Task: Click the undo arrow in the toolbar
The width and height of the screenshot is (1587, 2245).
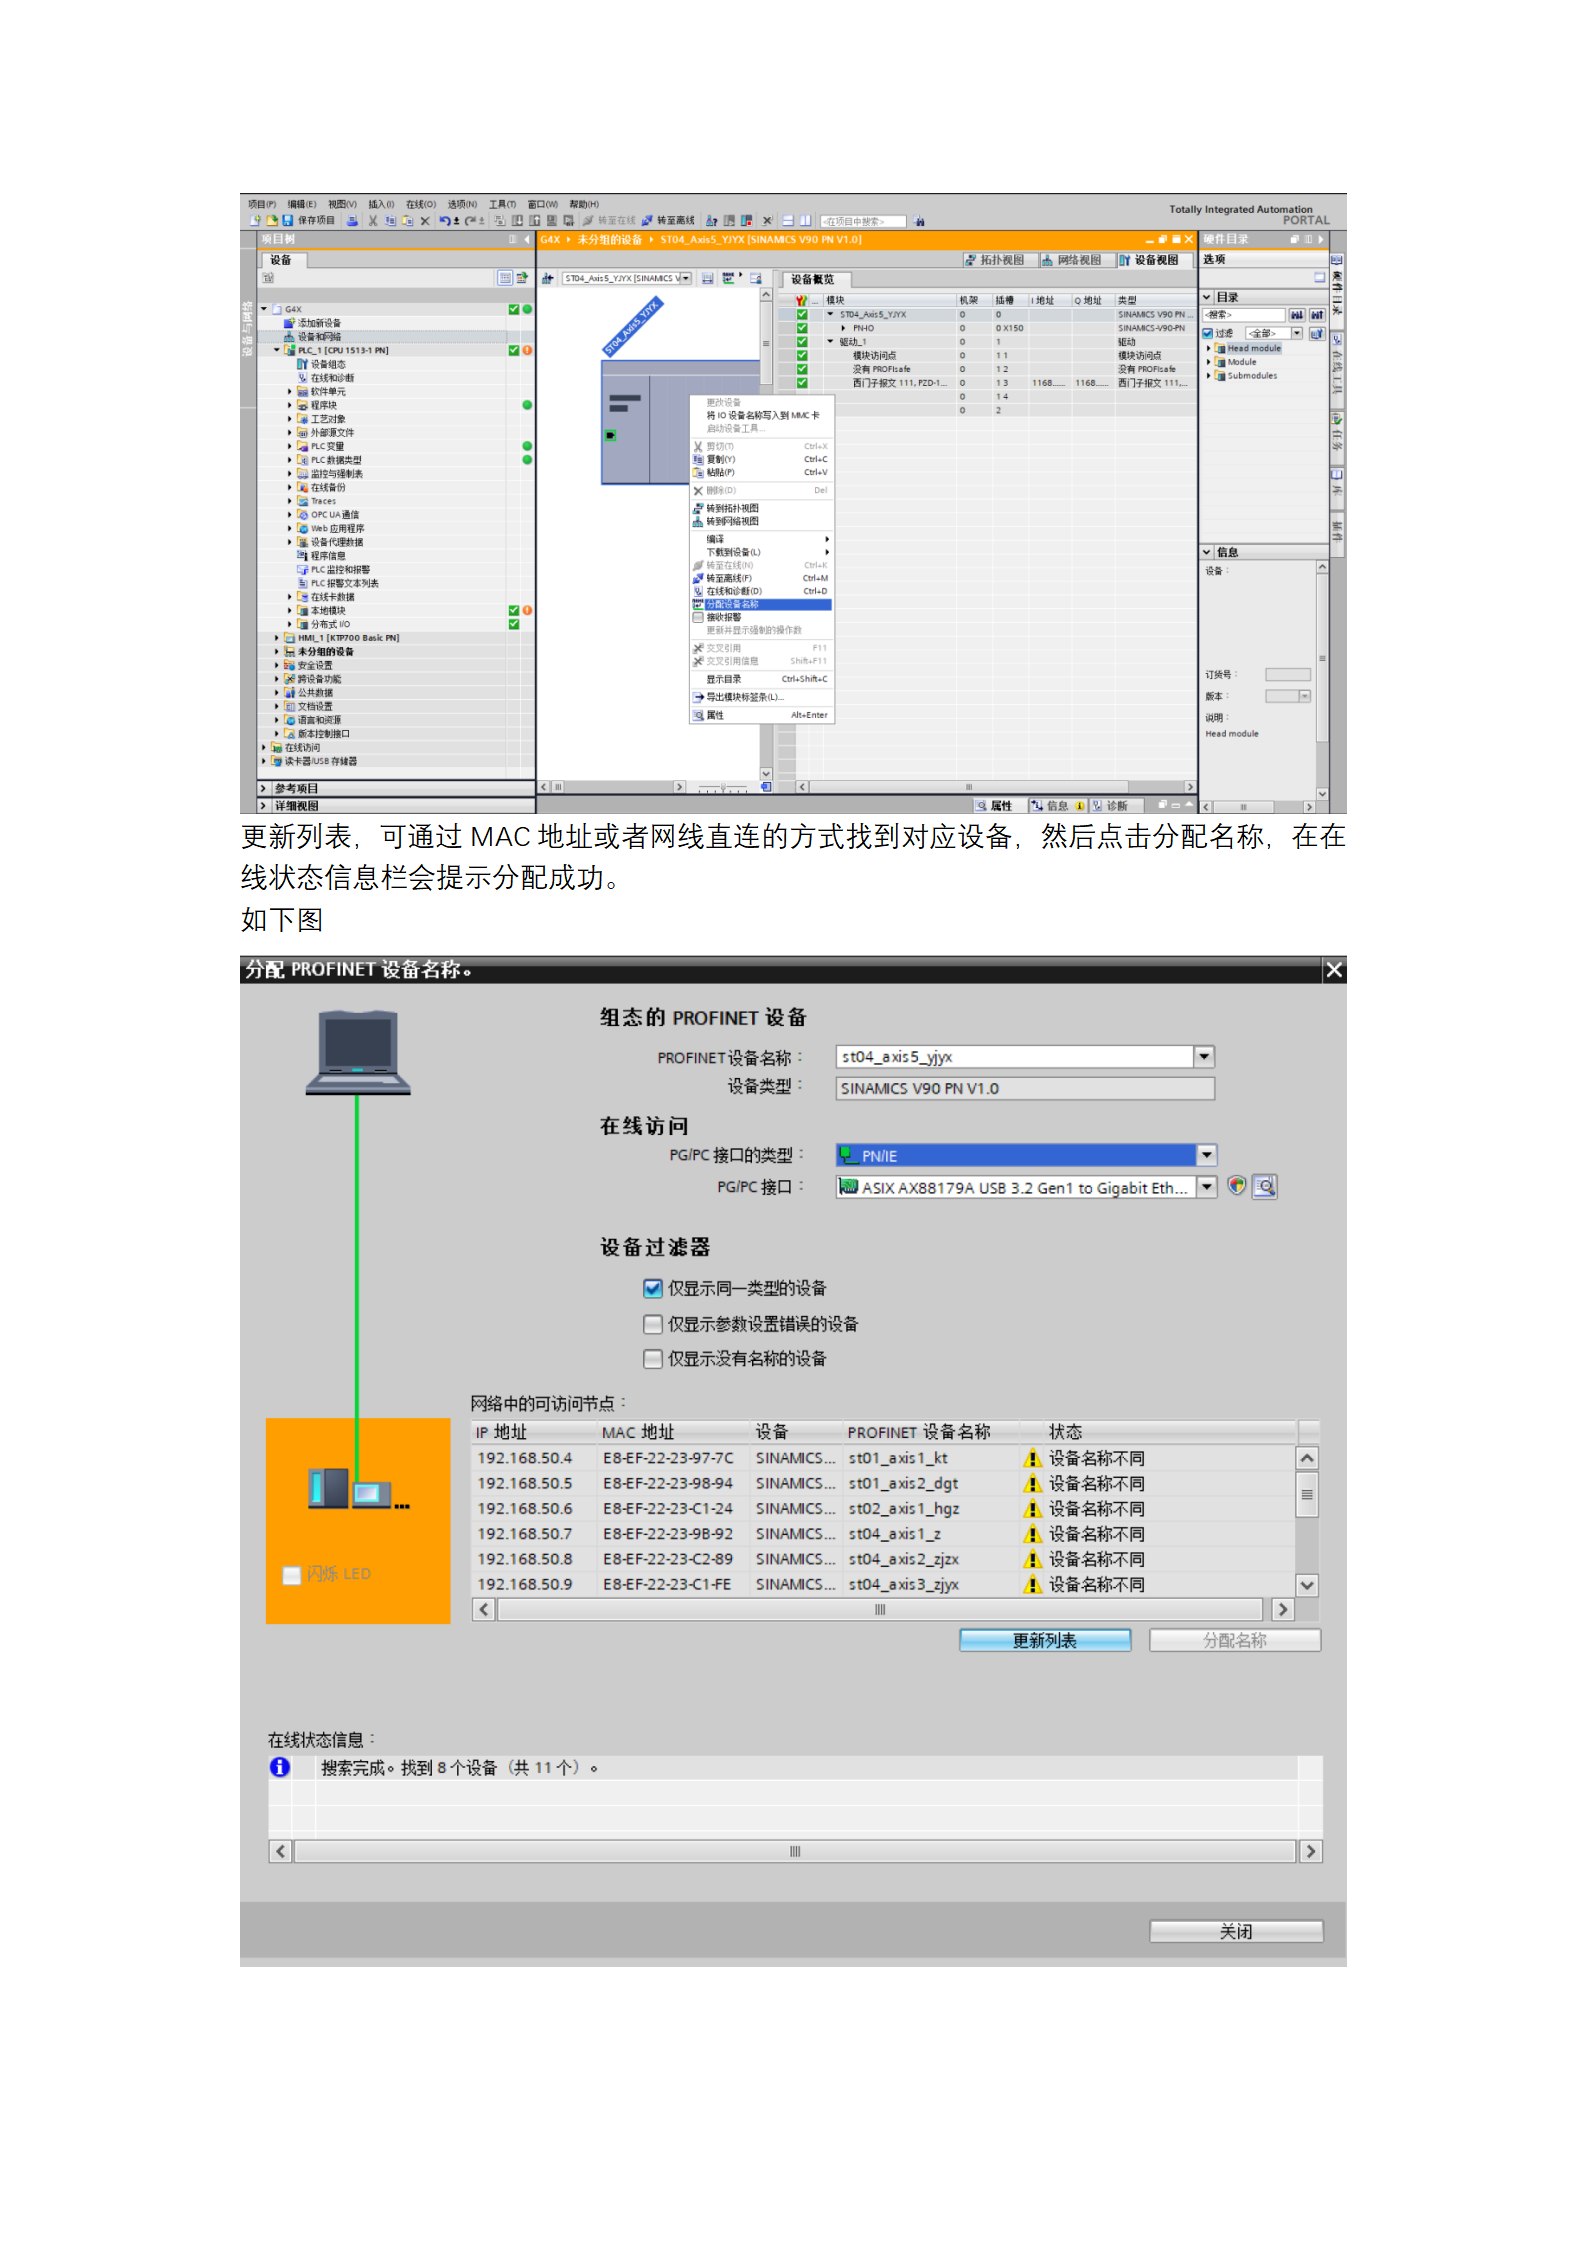Action: (444, 221)
